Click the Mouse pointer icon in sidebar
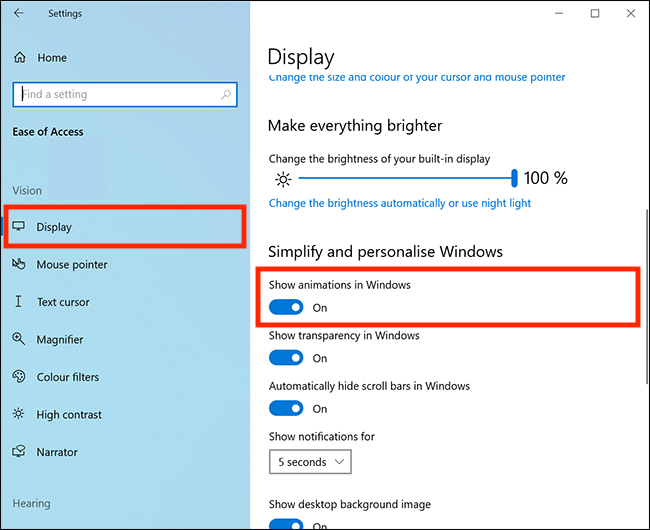Screen dimensions: 650x530 pos(19,264)
